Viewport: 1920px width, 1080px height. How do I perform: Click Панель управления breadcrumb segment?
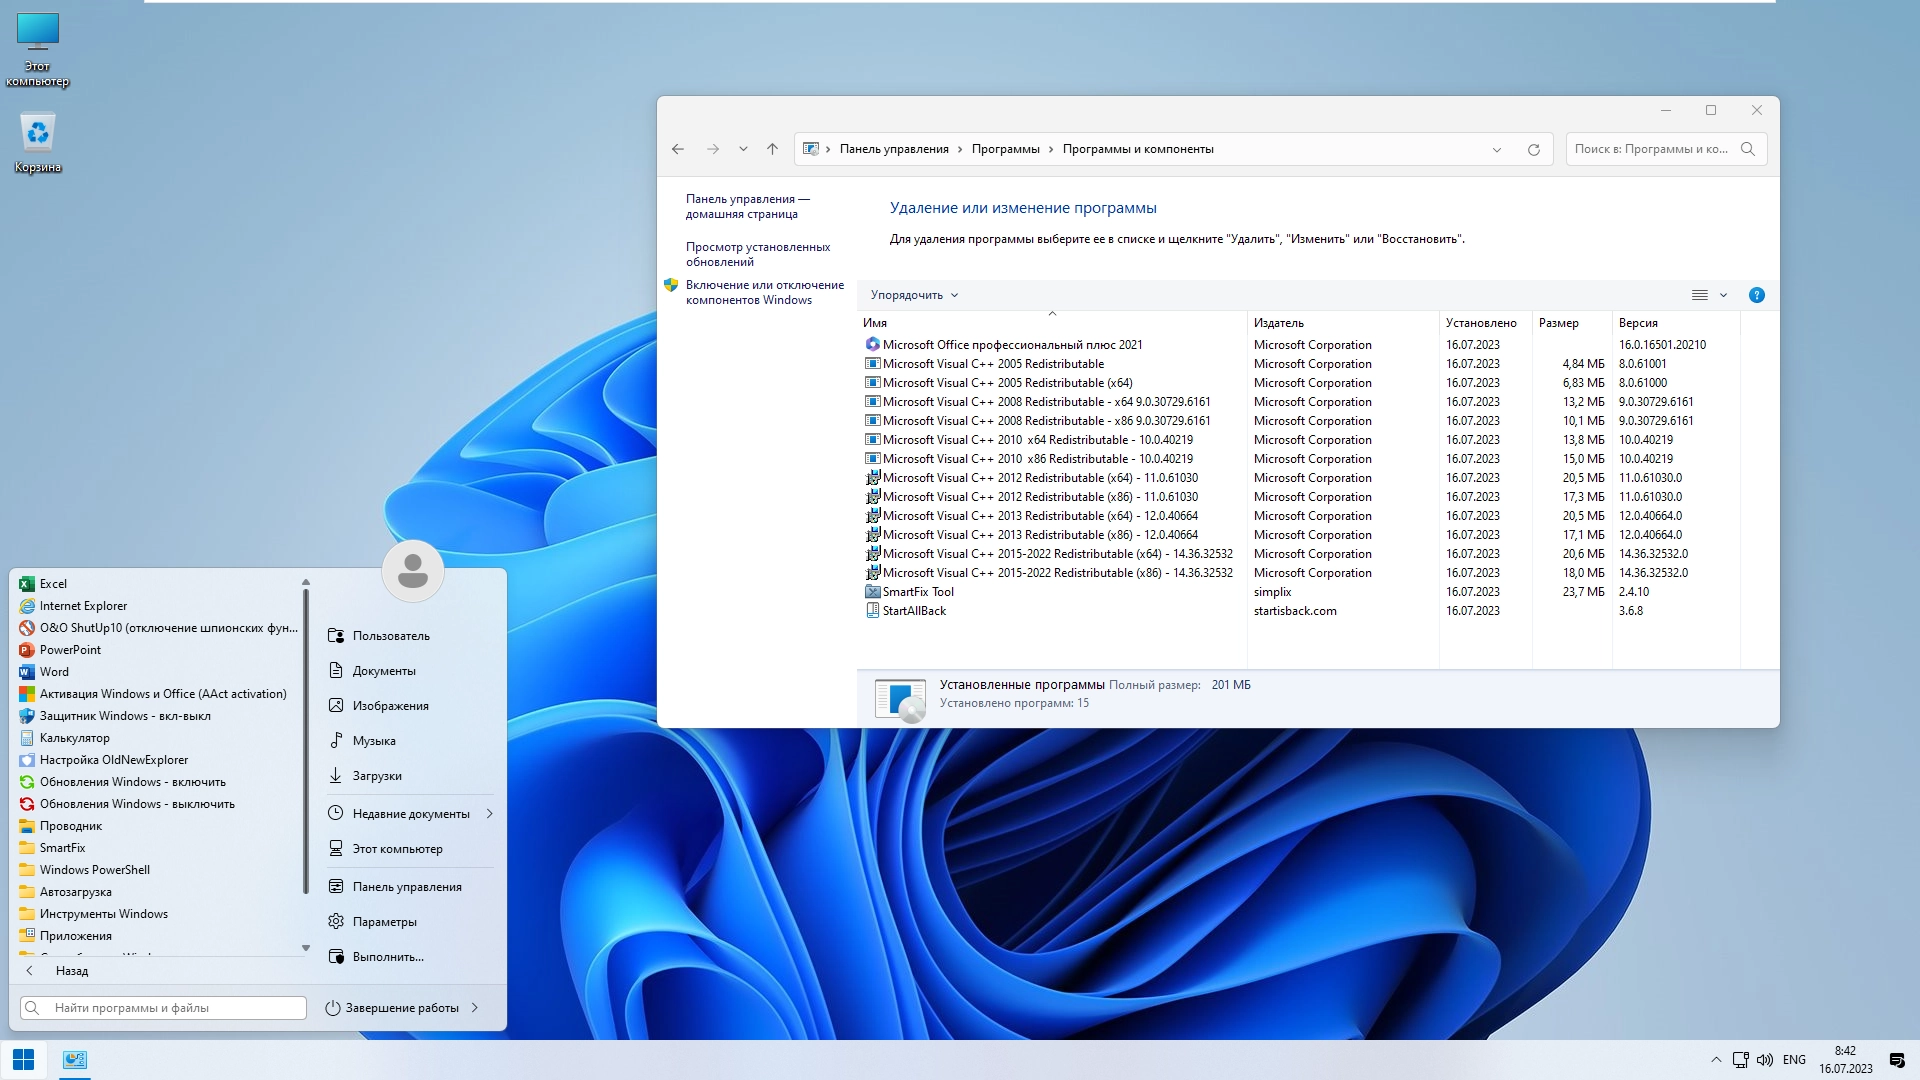(894, 149)
